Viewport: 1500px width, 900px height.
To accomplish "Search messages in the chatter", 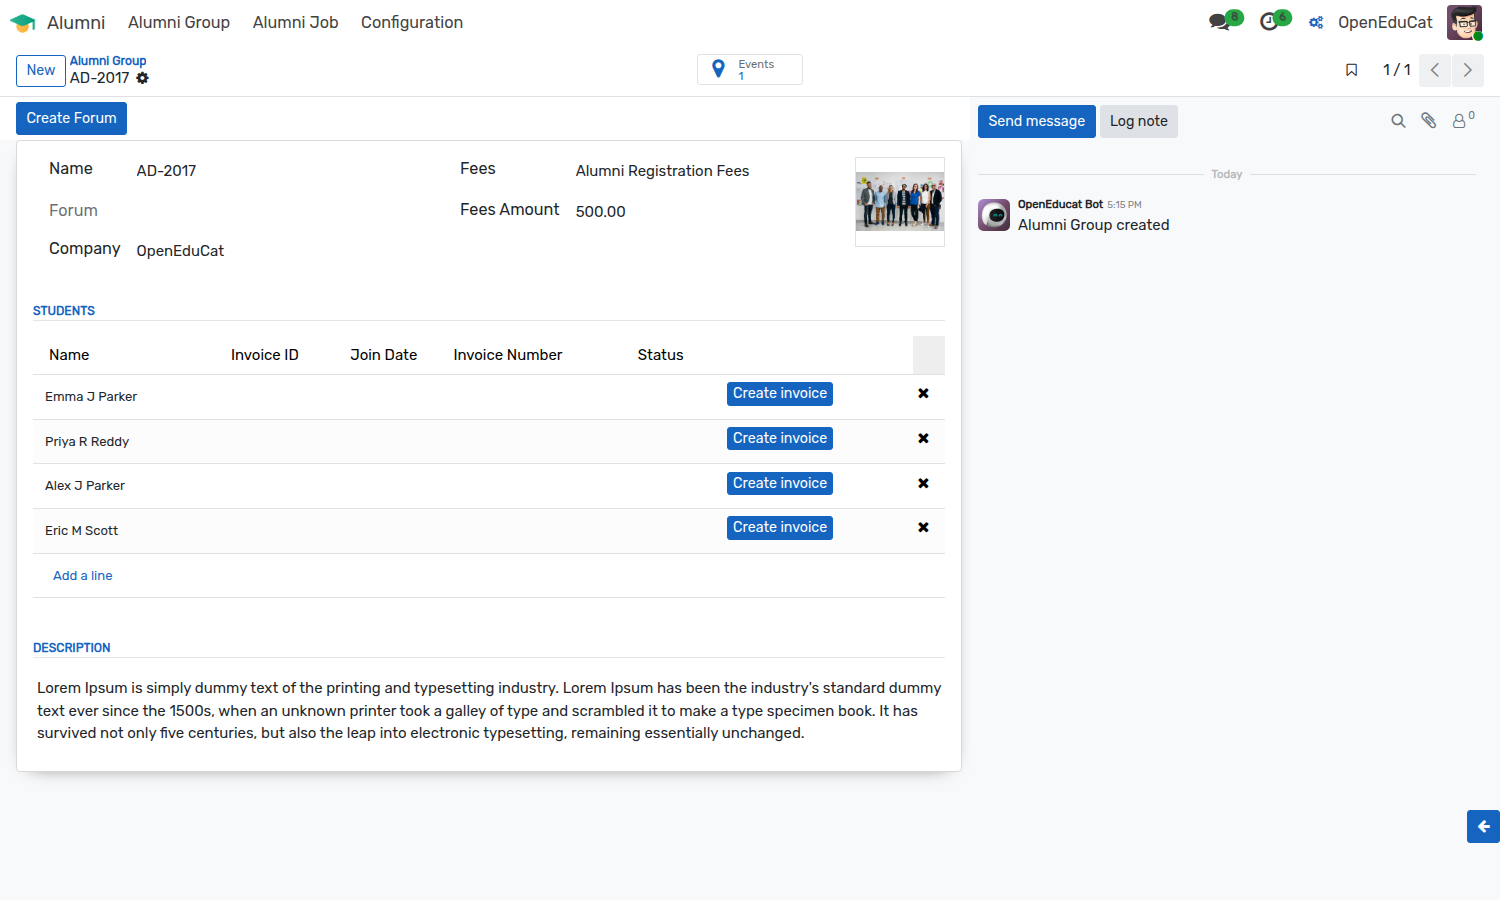I will coord(1398,121).
